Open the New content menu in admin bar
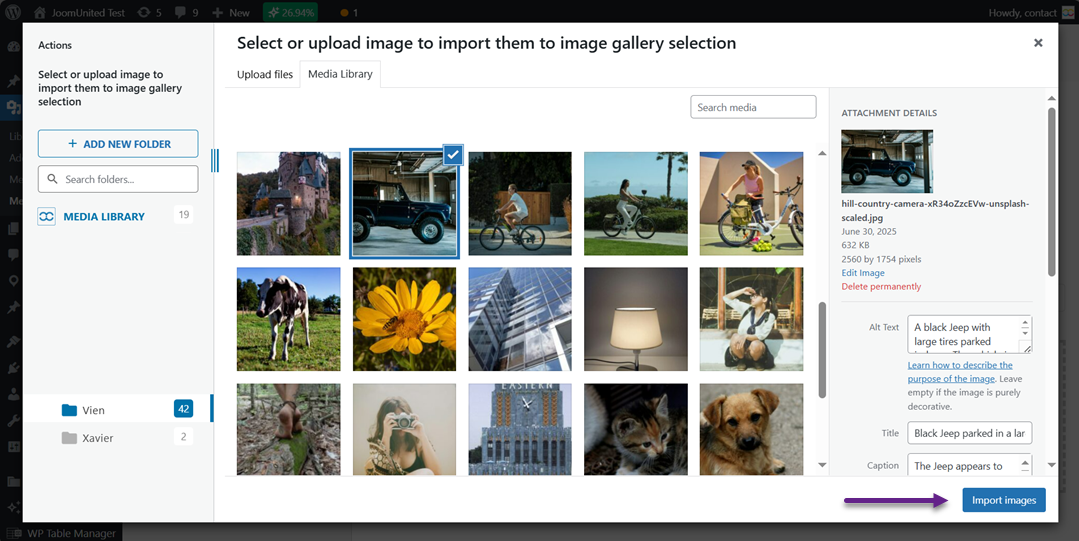This screenshot has width=1079, height=541. (x=230, y=13)
